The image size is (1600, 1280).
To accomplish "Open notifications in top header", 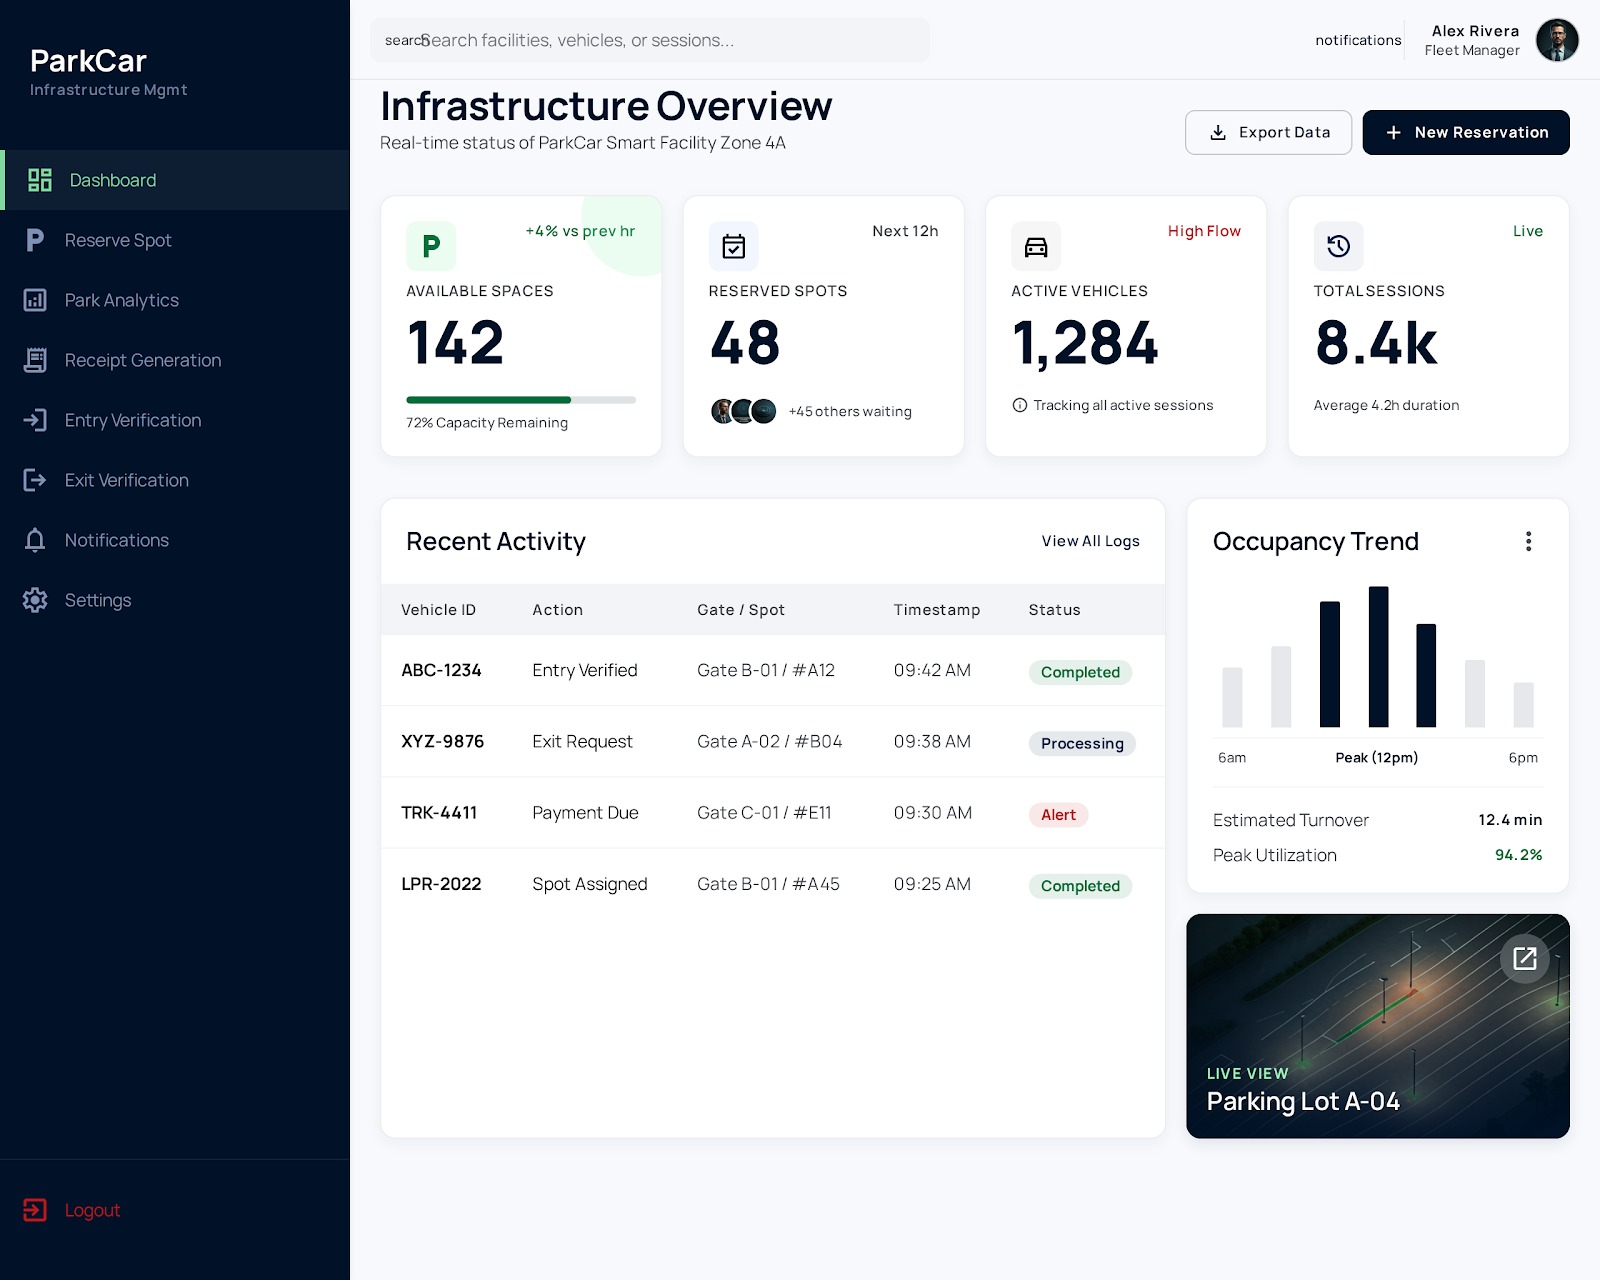I will [1358, 40].
